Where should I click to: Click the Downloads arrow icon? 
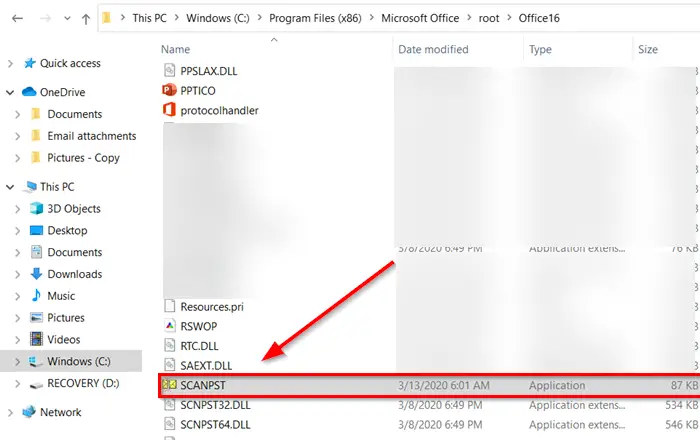[36, 274]
